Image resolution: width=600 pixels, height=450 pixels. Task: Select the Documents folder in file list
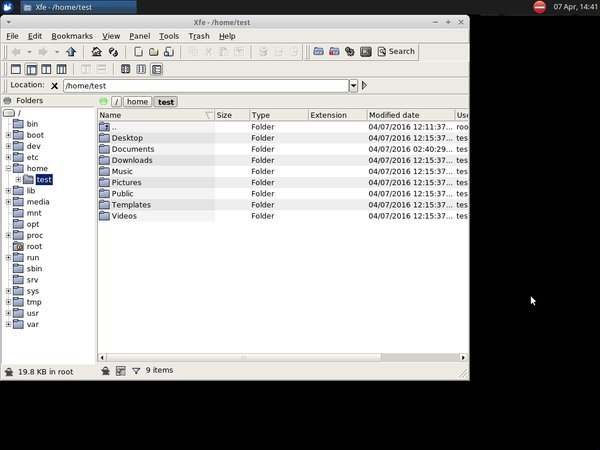pos(132,149)
